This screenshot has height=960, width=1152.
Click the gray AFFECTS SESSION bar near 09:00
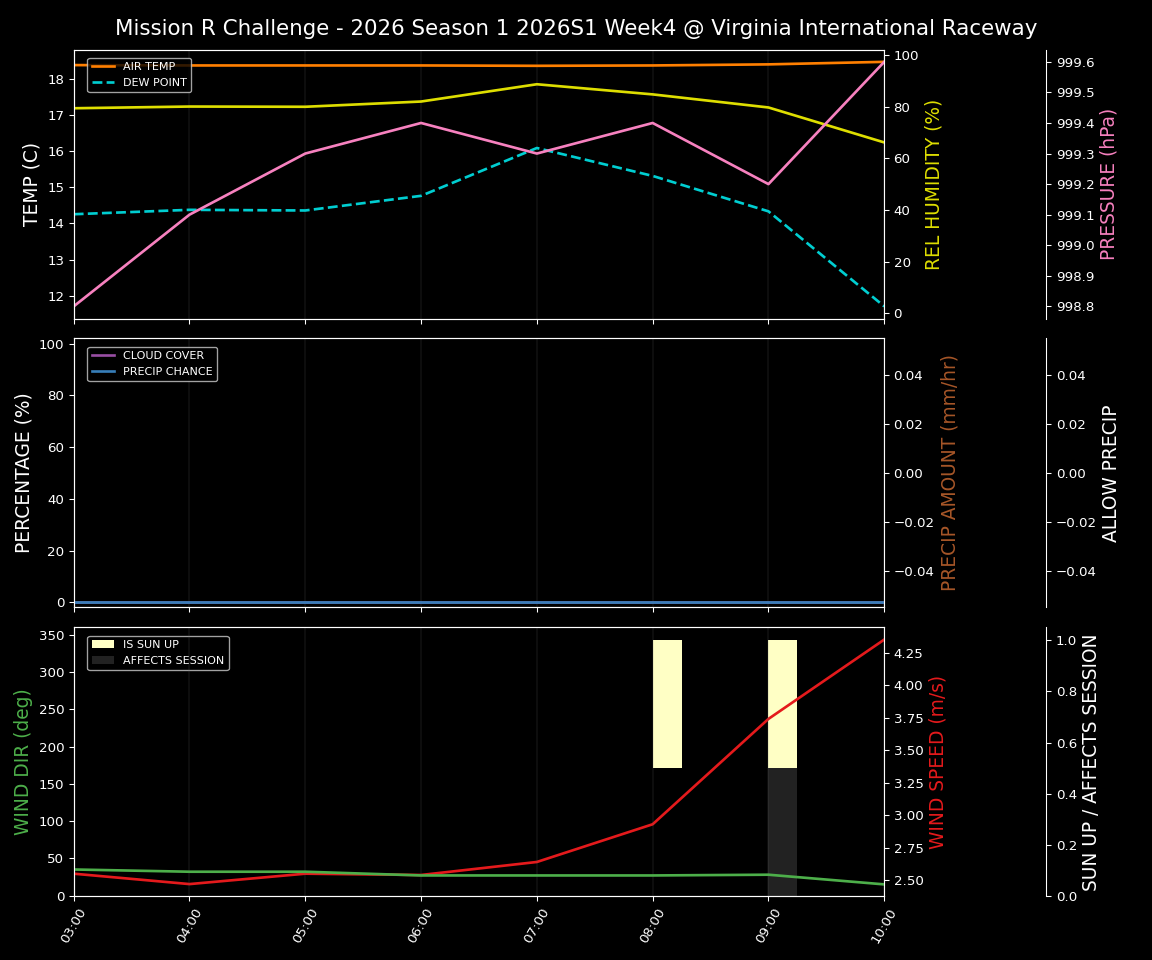click(781, 830)
